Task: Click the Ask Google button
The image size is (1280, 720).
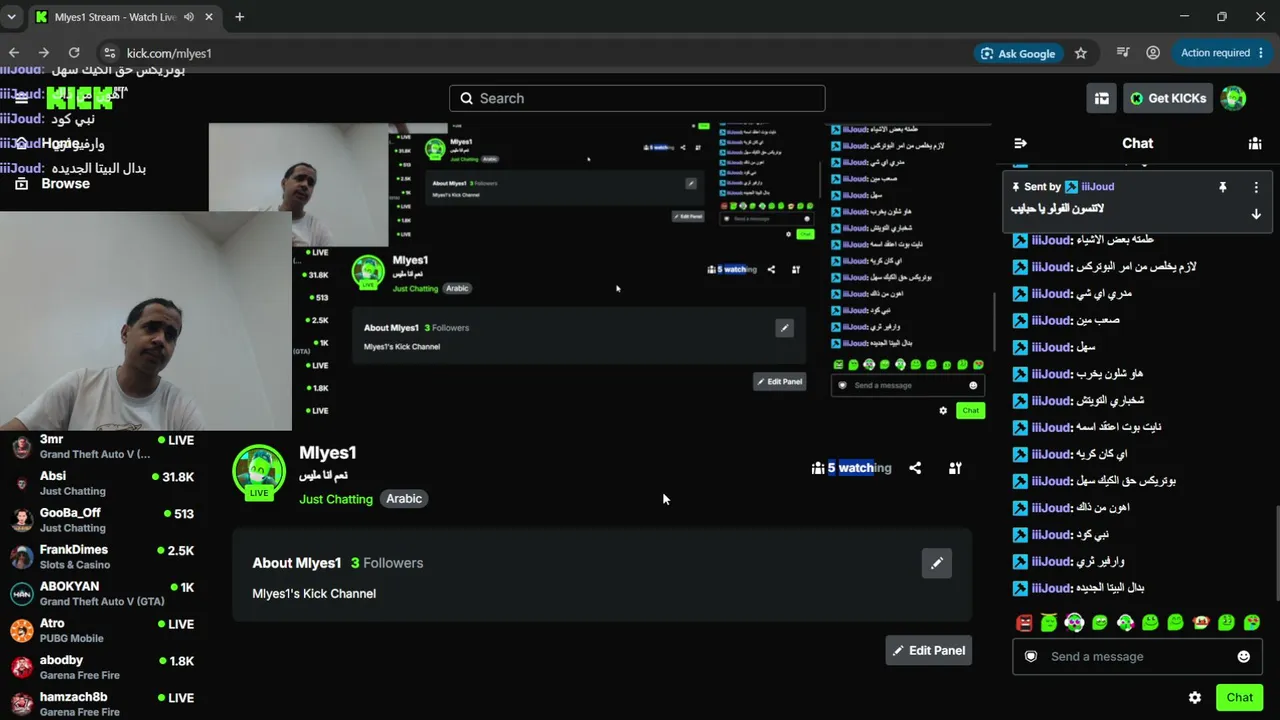Action: click(x=1018, y=53)
